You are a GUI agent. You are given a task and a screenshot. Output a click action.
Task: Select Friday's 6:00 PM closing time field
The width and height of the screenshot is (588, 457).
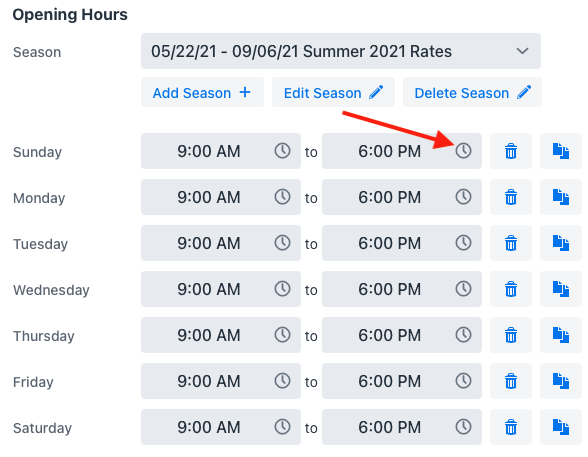[402, 381]
